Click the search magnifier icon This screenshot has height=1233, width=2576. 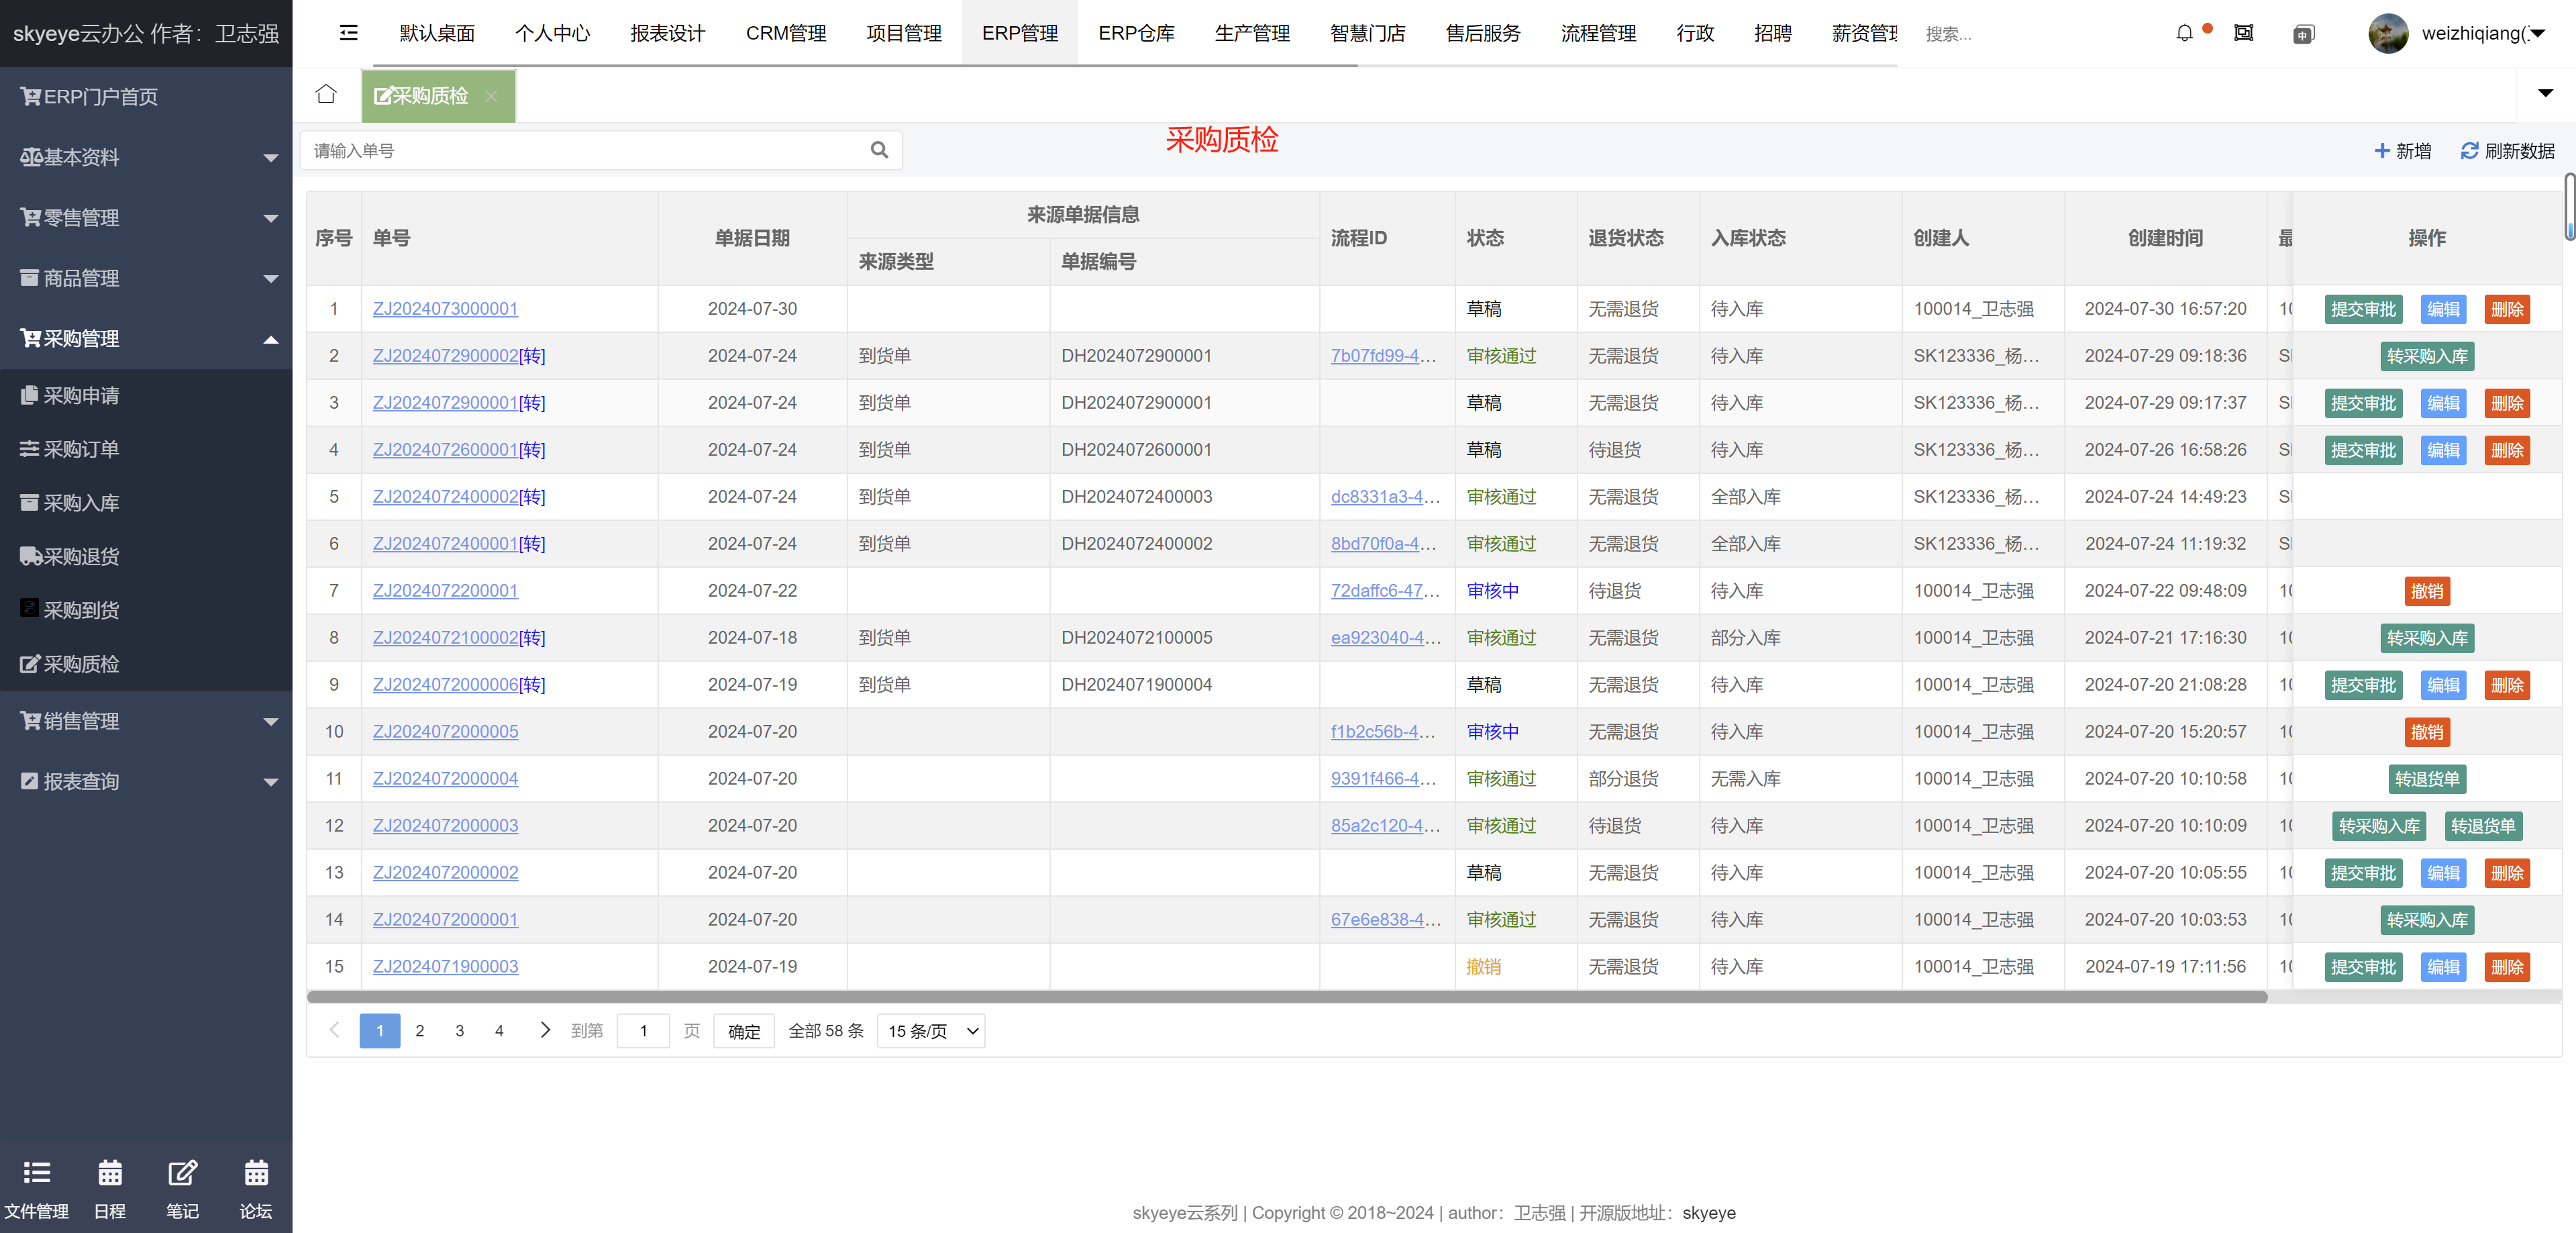tap(879, 150)
